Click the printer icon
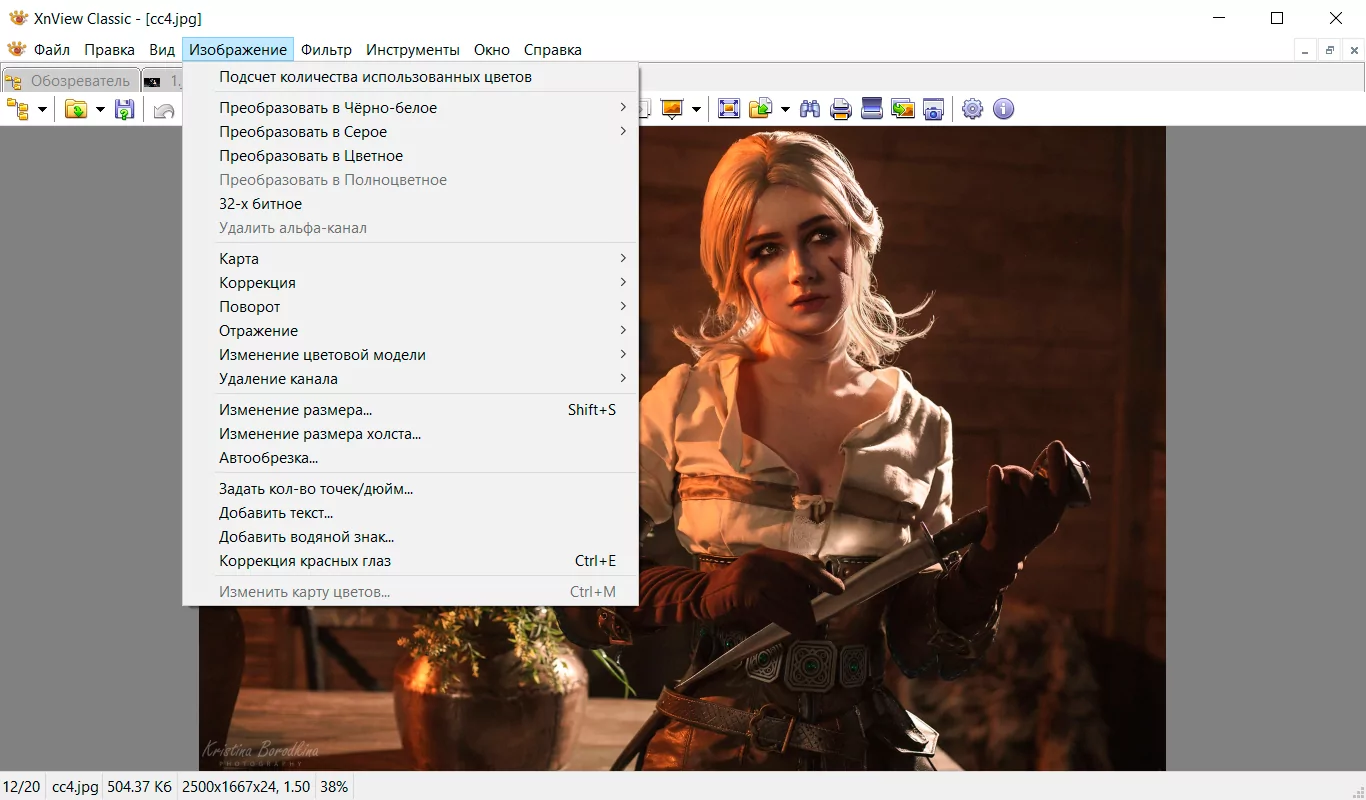This screenshot has width=1366, height=800. point(841,108)
